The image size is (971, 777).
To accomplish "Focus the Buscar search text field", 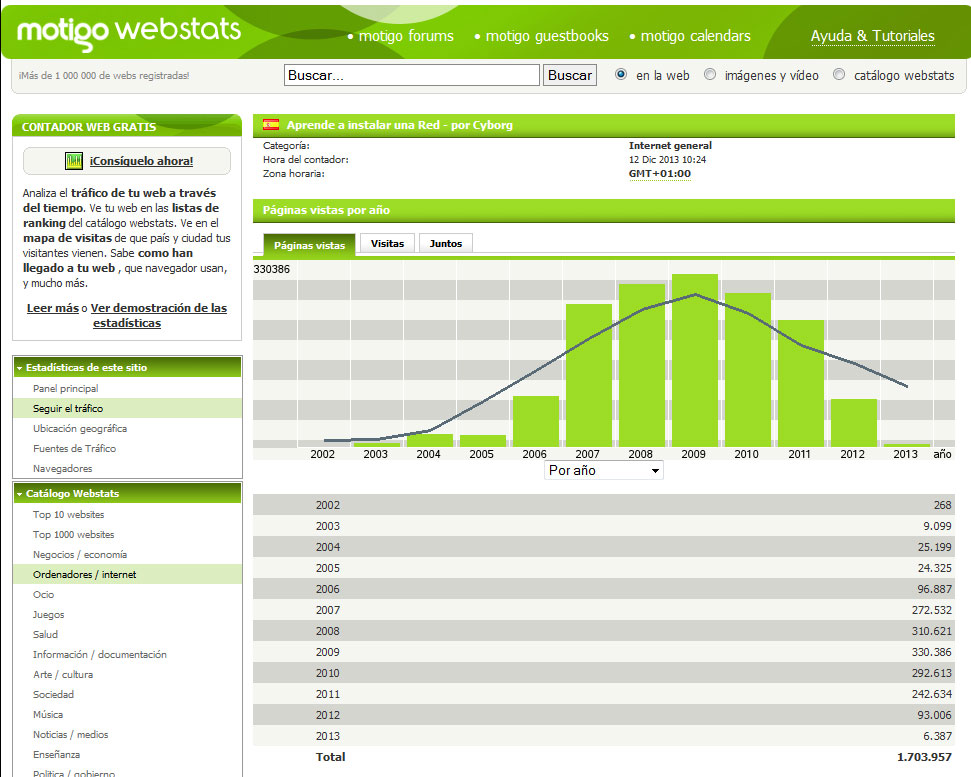I will 412,75.
